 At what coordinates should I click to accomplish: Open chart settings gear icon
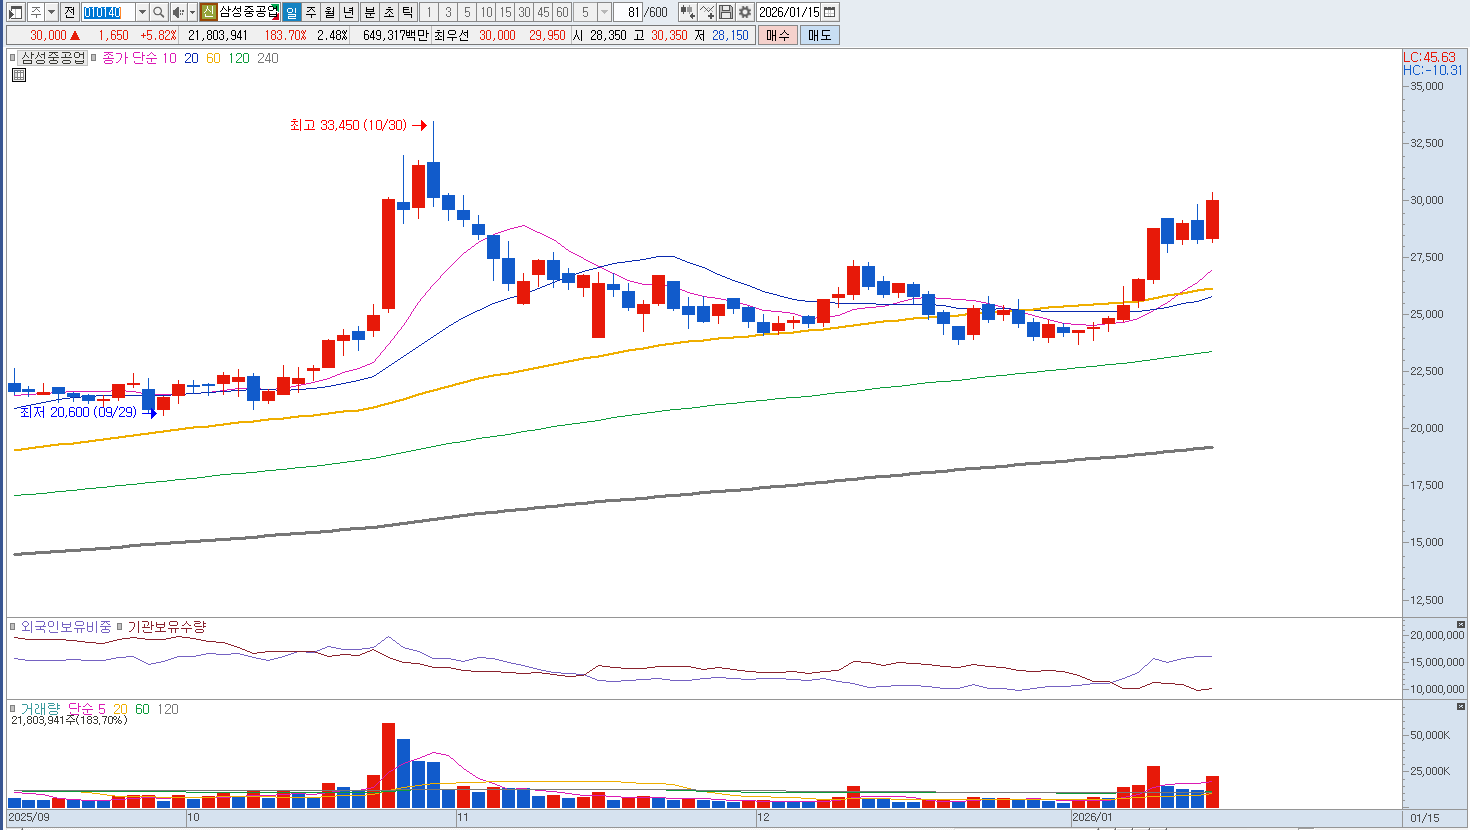(x=745, y=12)
